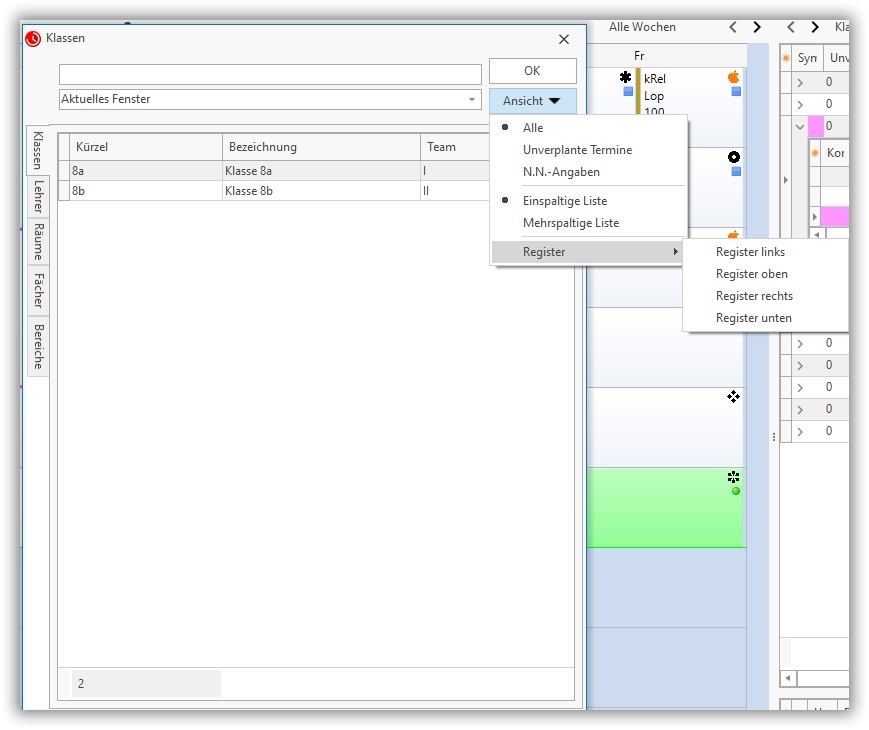869x730 pixels.
Task: Click the Ansicht button
Action: click(532, 101)
